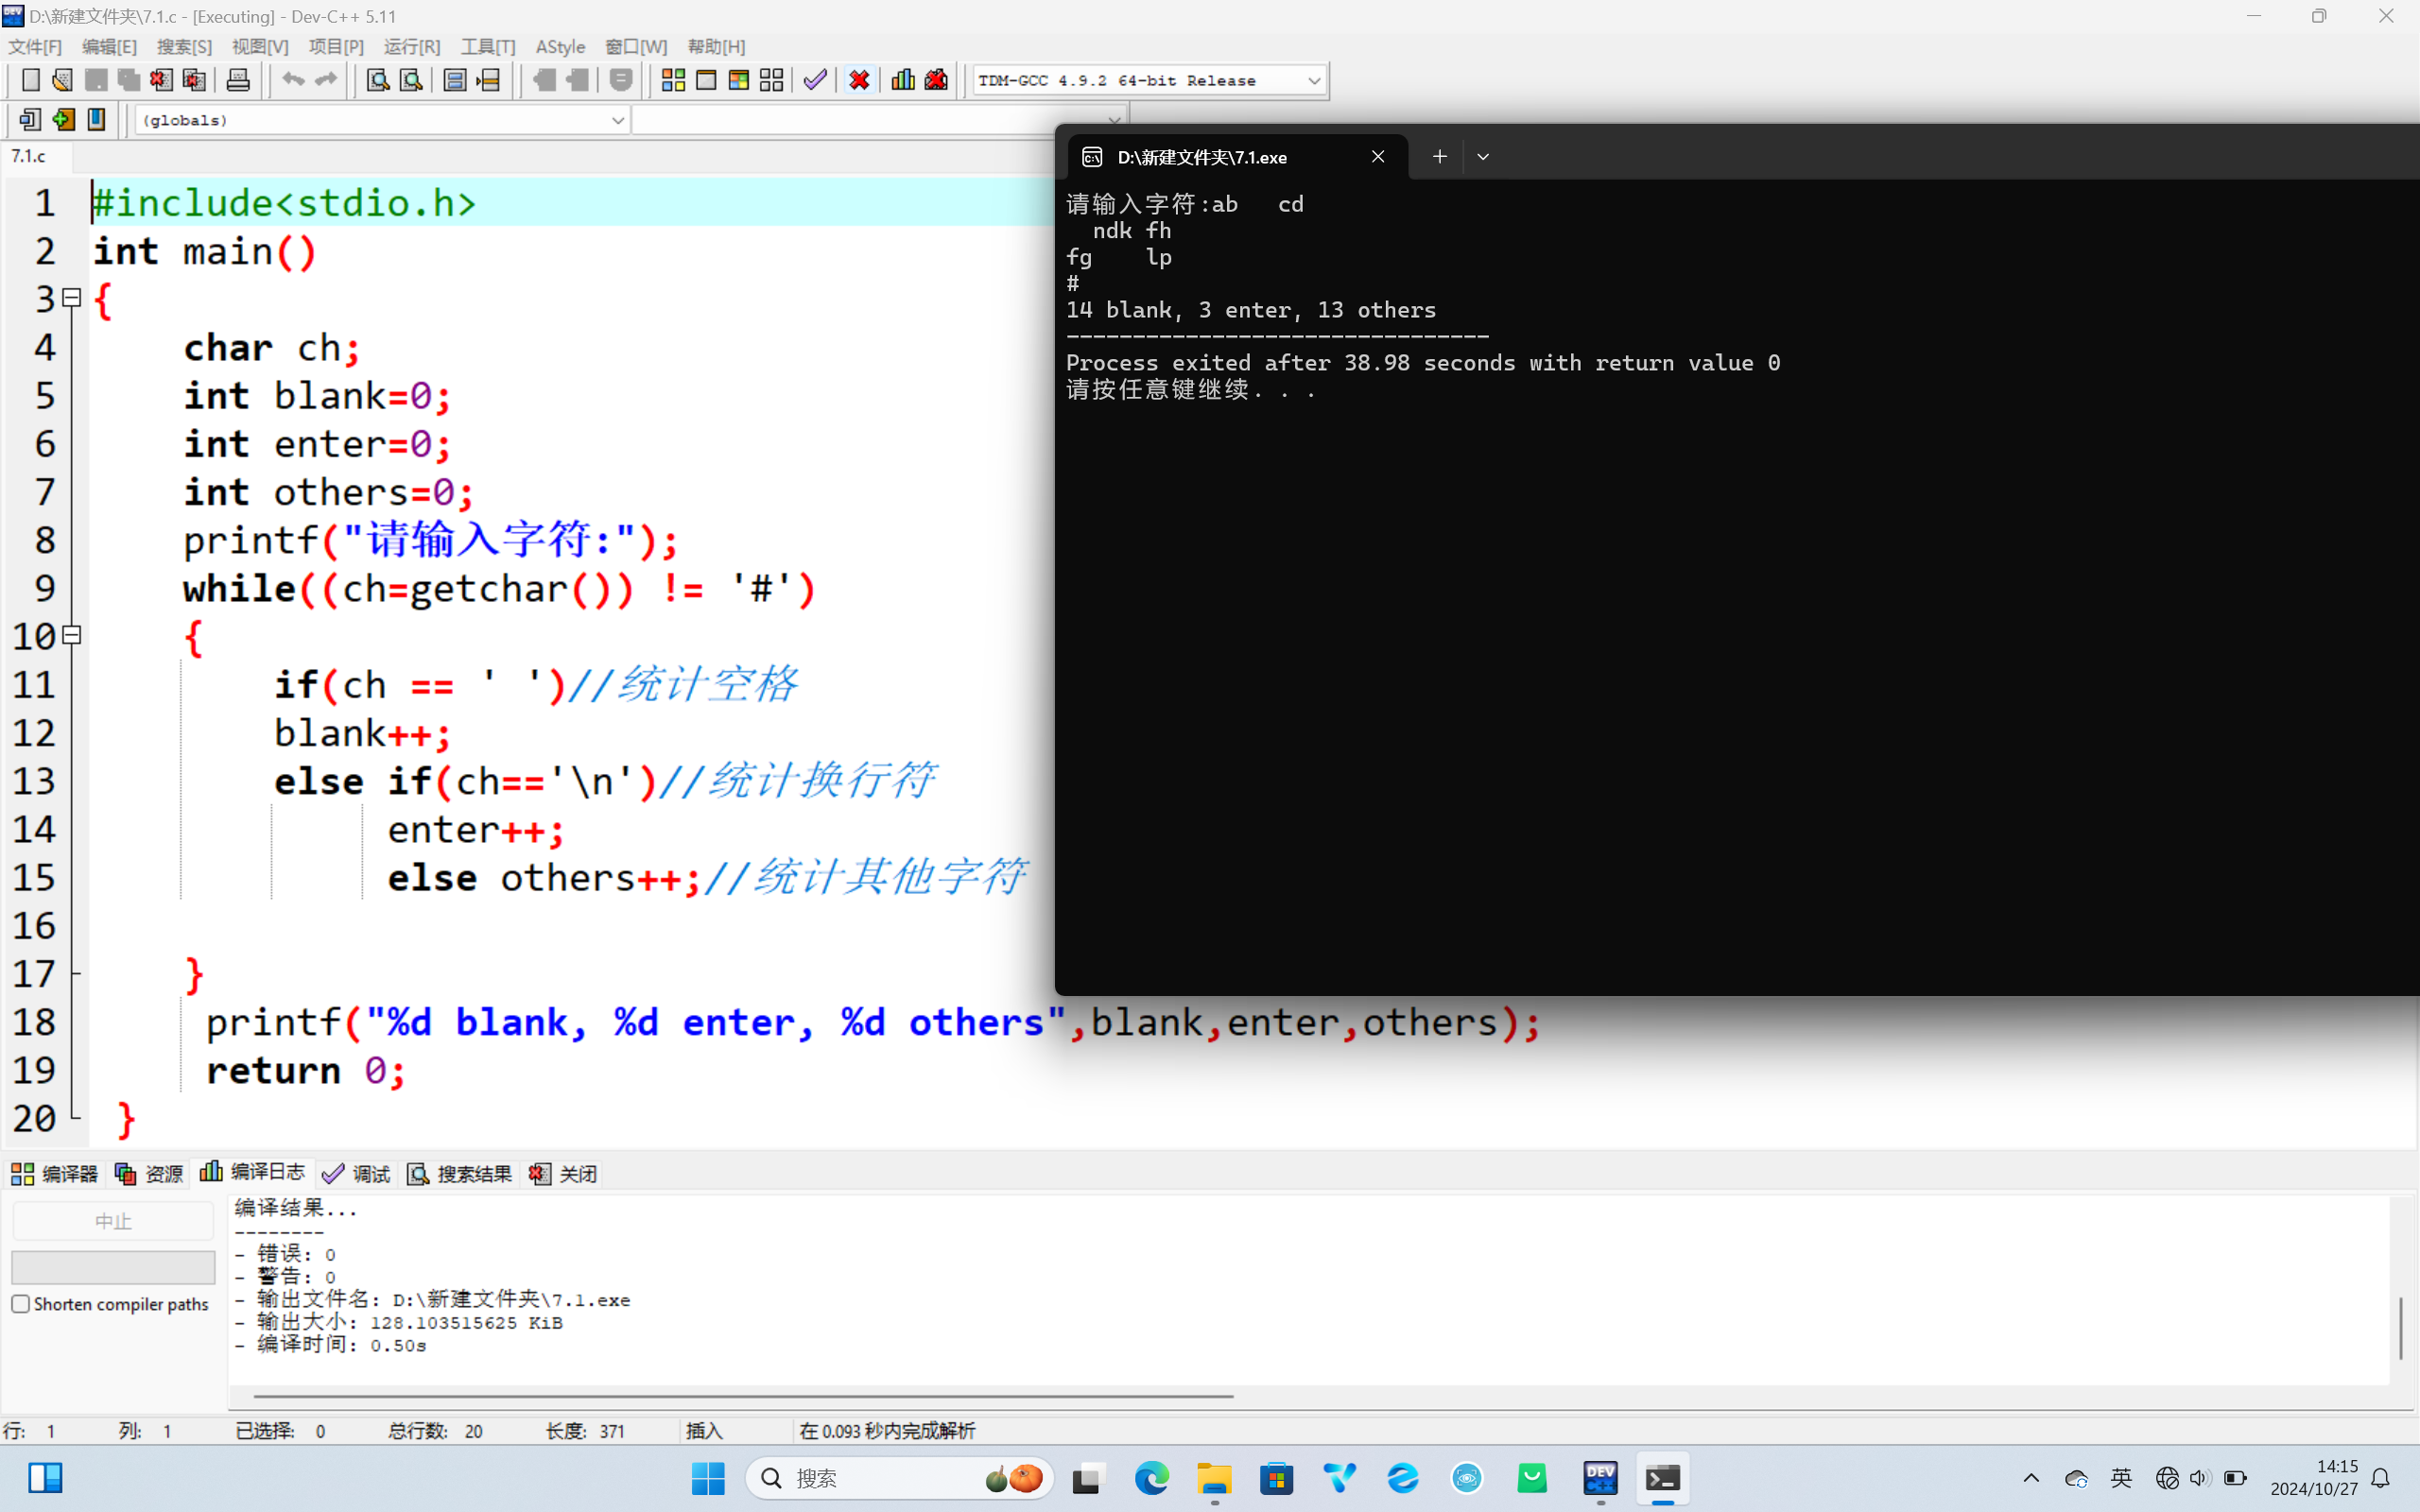The height and width of the screenshot is (1512, 2420).
Task: Open the console tab list chevron
Action: [1483, 157]
